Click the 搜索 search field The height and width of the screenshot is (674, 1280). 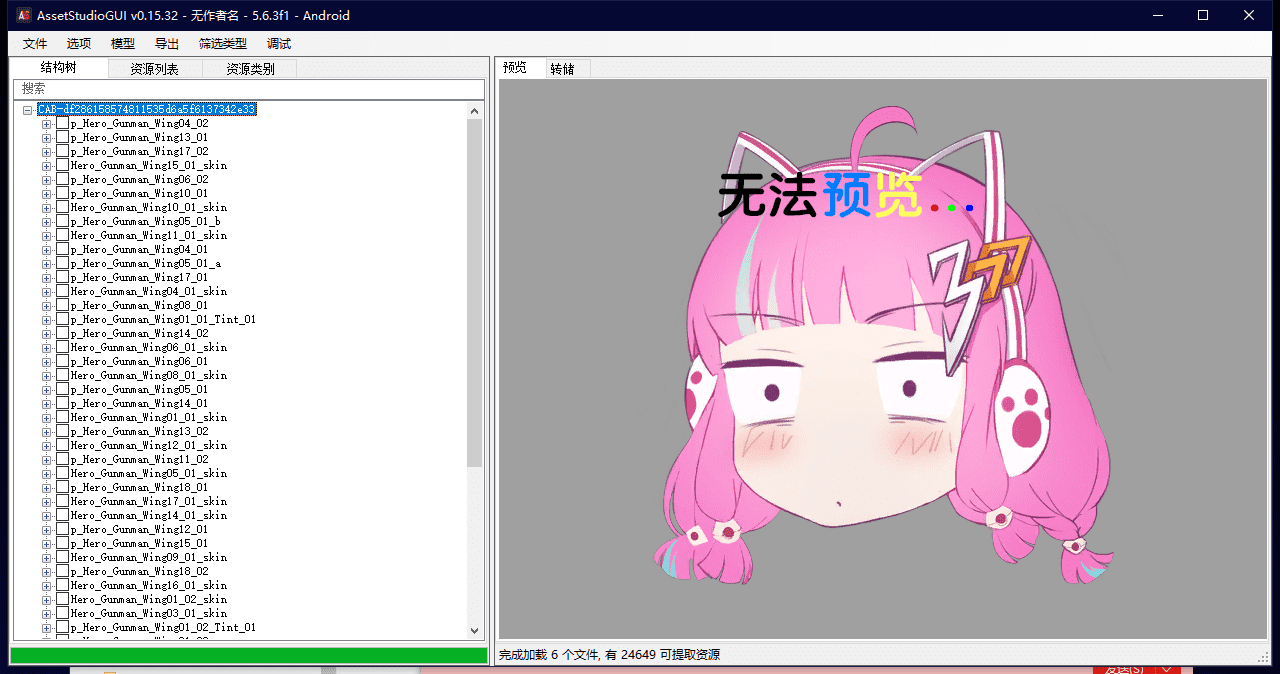248,89
